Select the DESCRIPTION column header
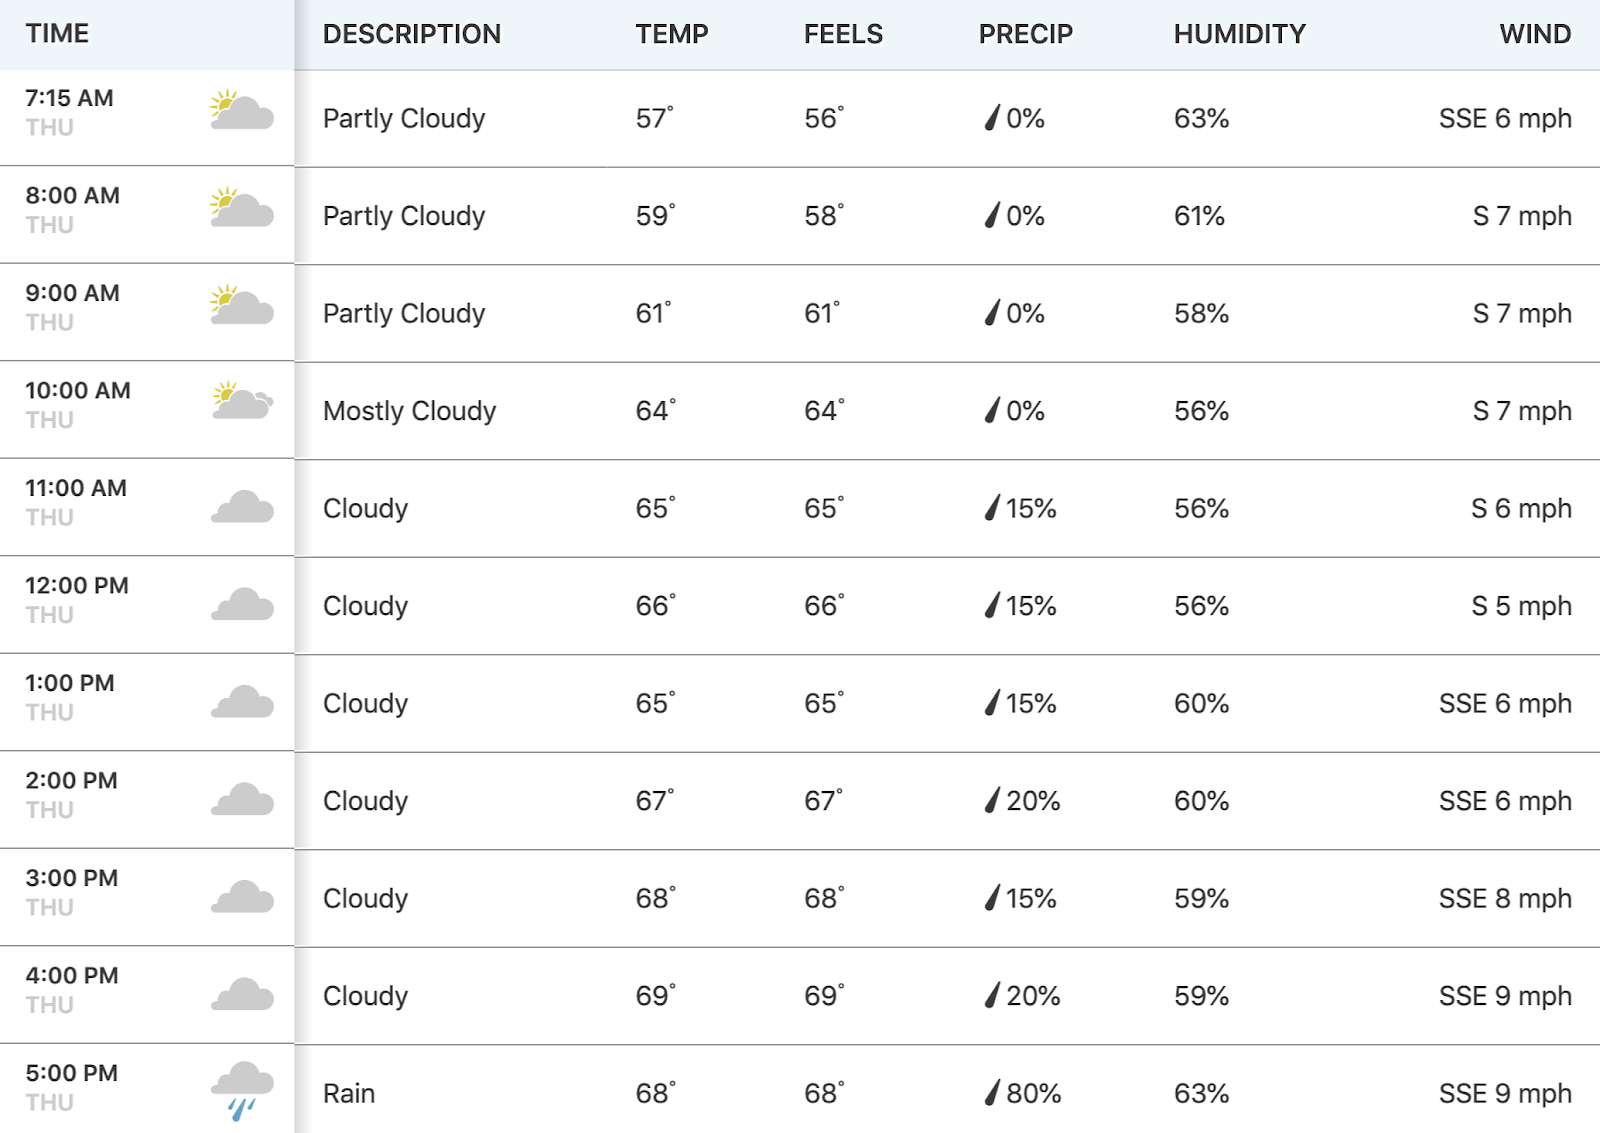Viewport: 1600px width, 1133px height. coord(412,34)
